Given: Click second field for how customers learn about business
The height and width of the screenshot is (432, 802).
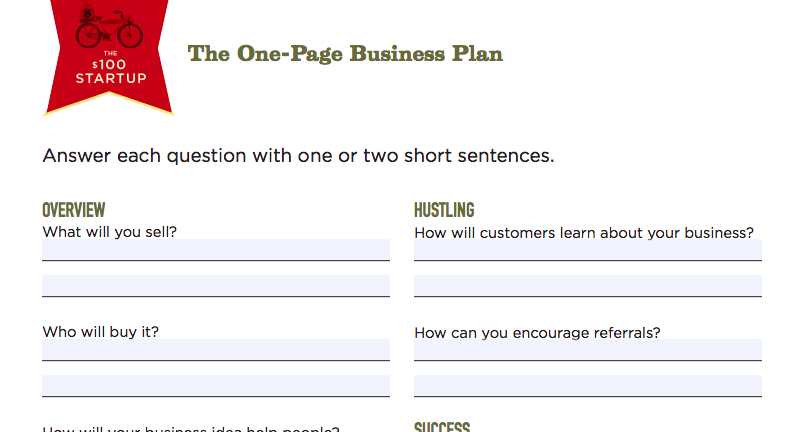Looking at the screenshot, I should tap(588, 286).
